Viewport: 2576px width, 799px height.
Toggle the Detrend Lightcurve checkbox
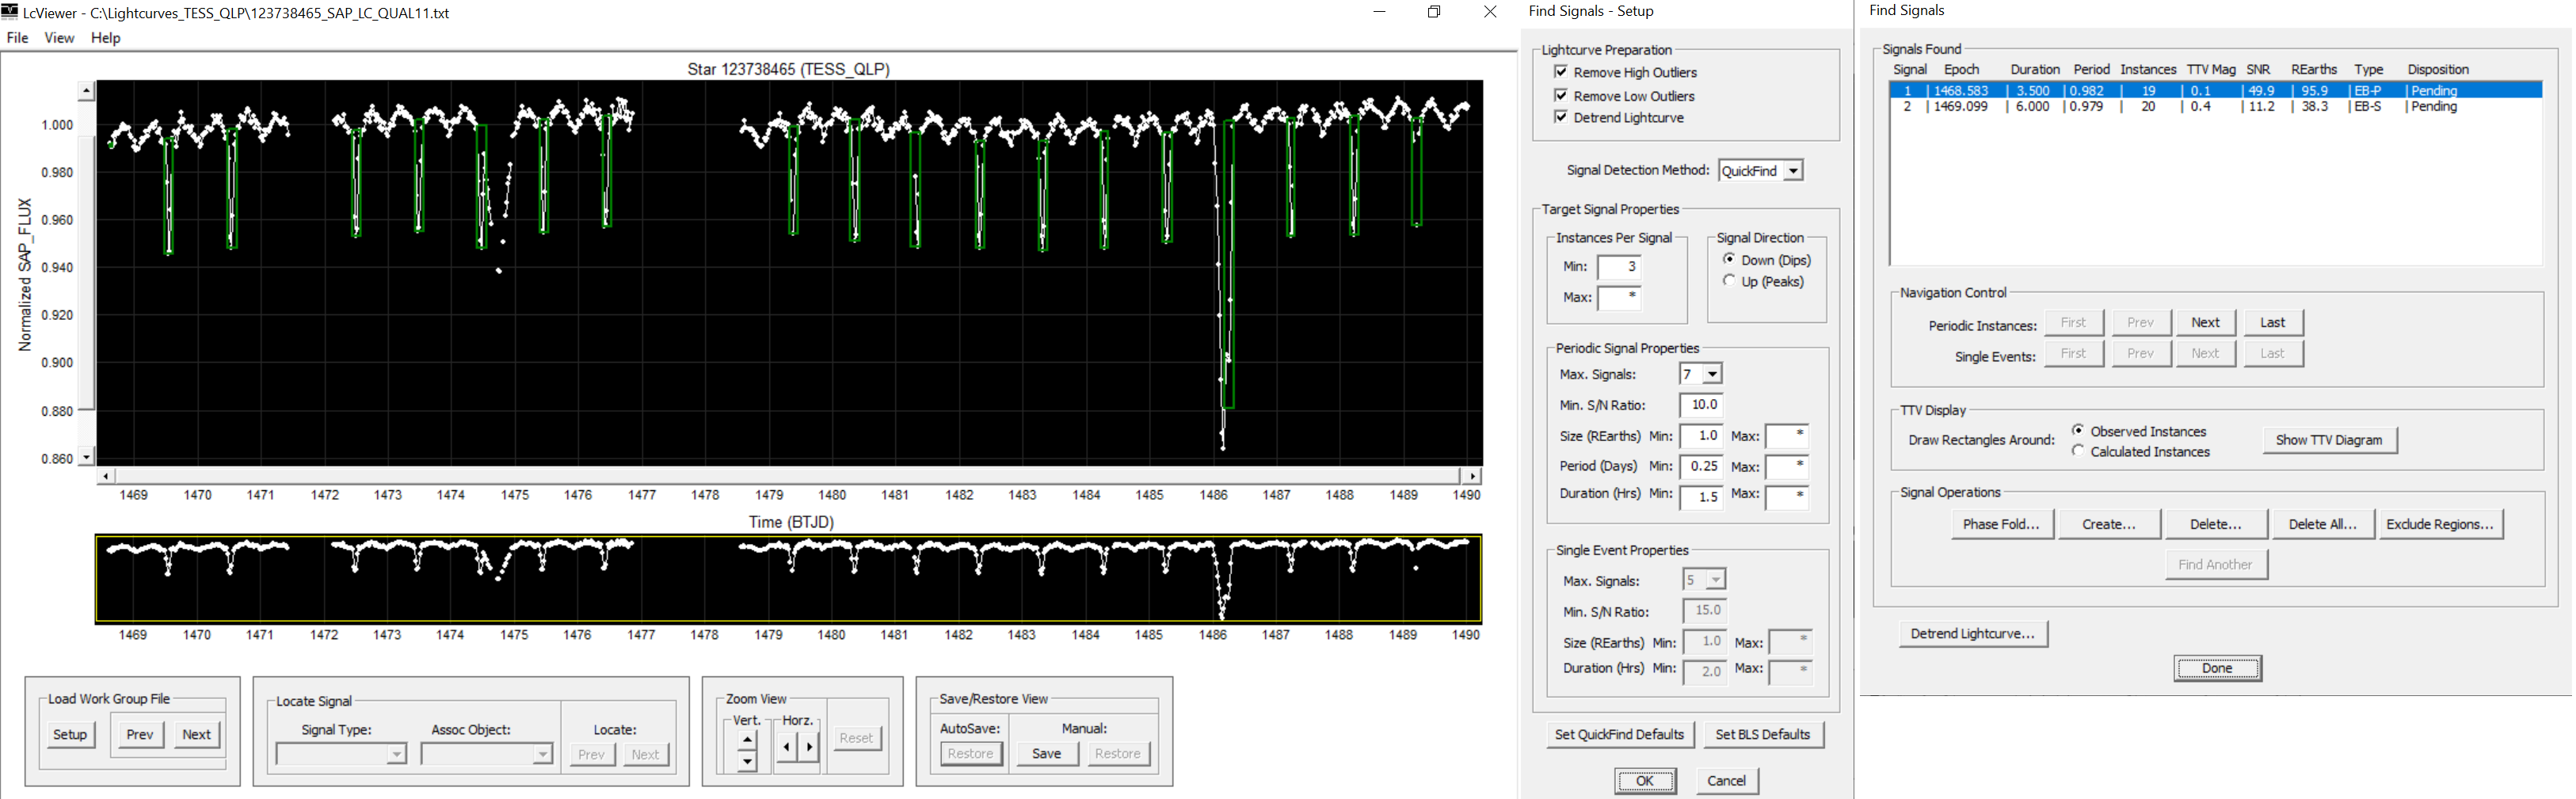(x=1561, y=117)
